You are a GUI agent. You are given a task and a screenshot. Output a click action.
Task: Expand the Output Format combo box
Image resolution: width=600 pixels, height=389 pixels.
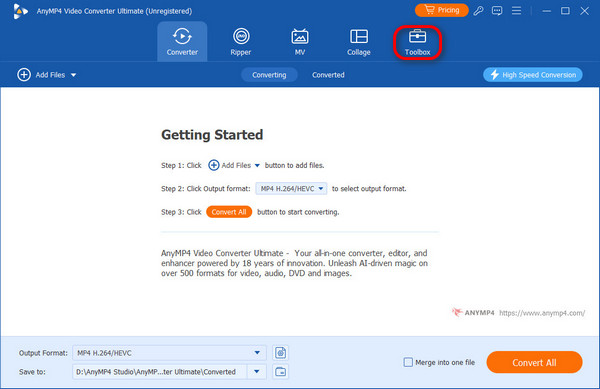(x=169, y=353)
